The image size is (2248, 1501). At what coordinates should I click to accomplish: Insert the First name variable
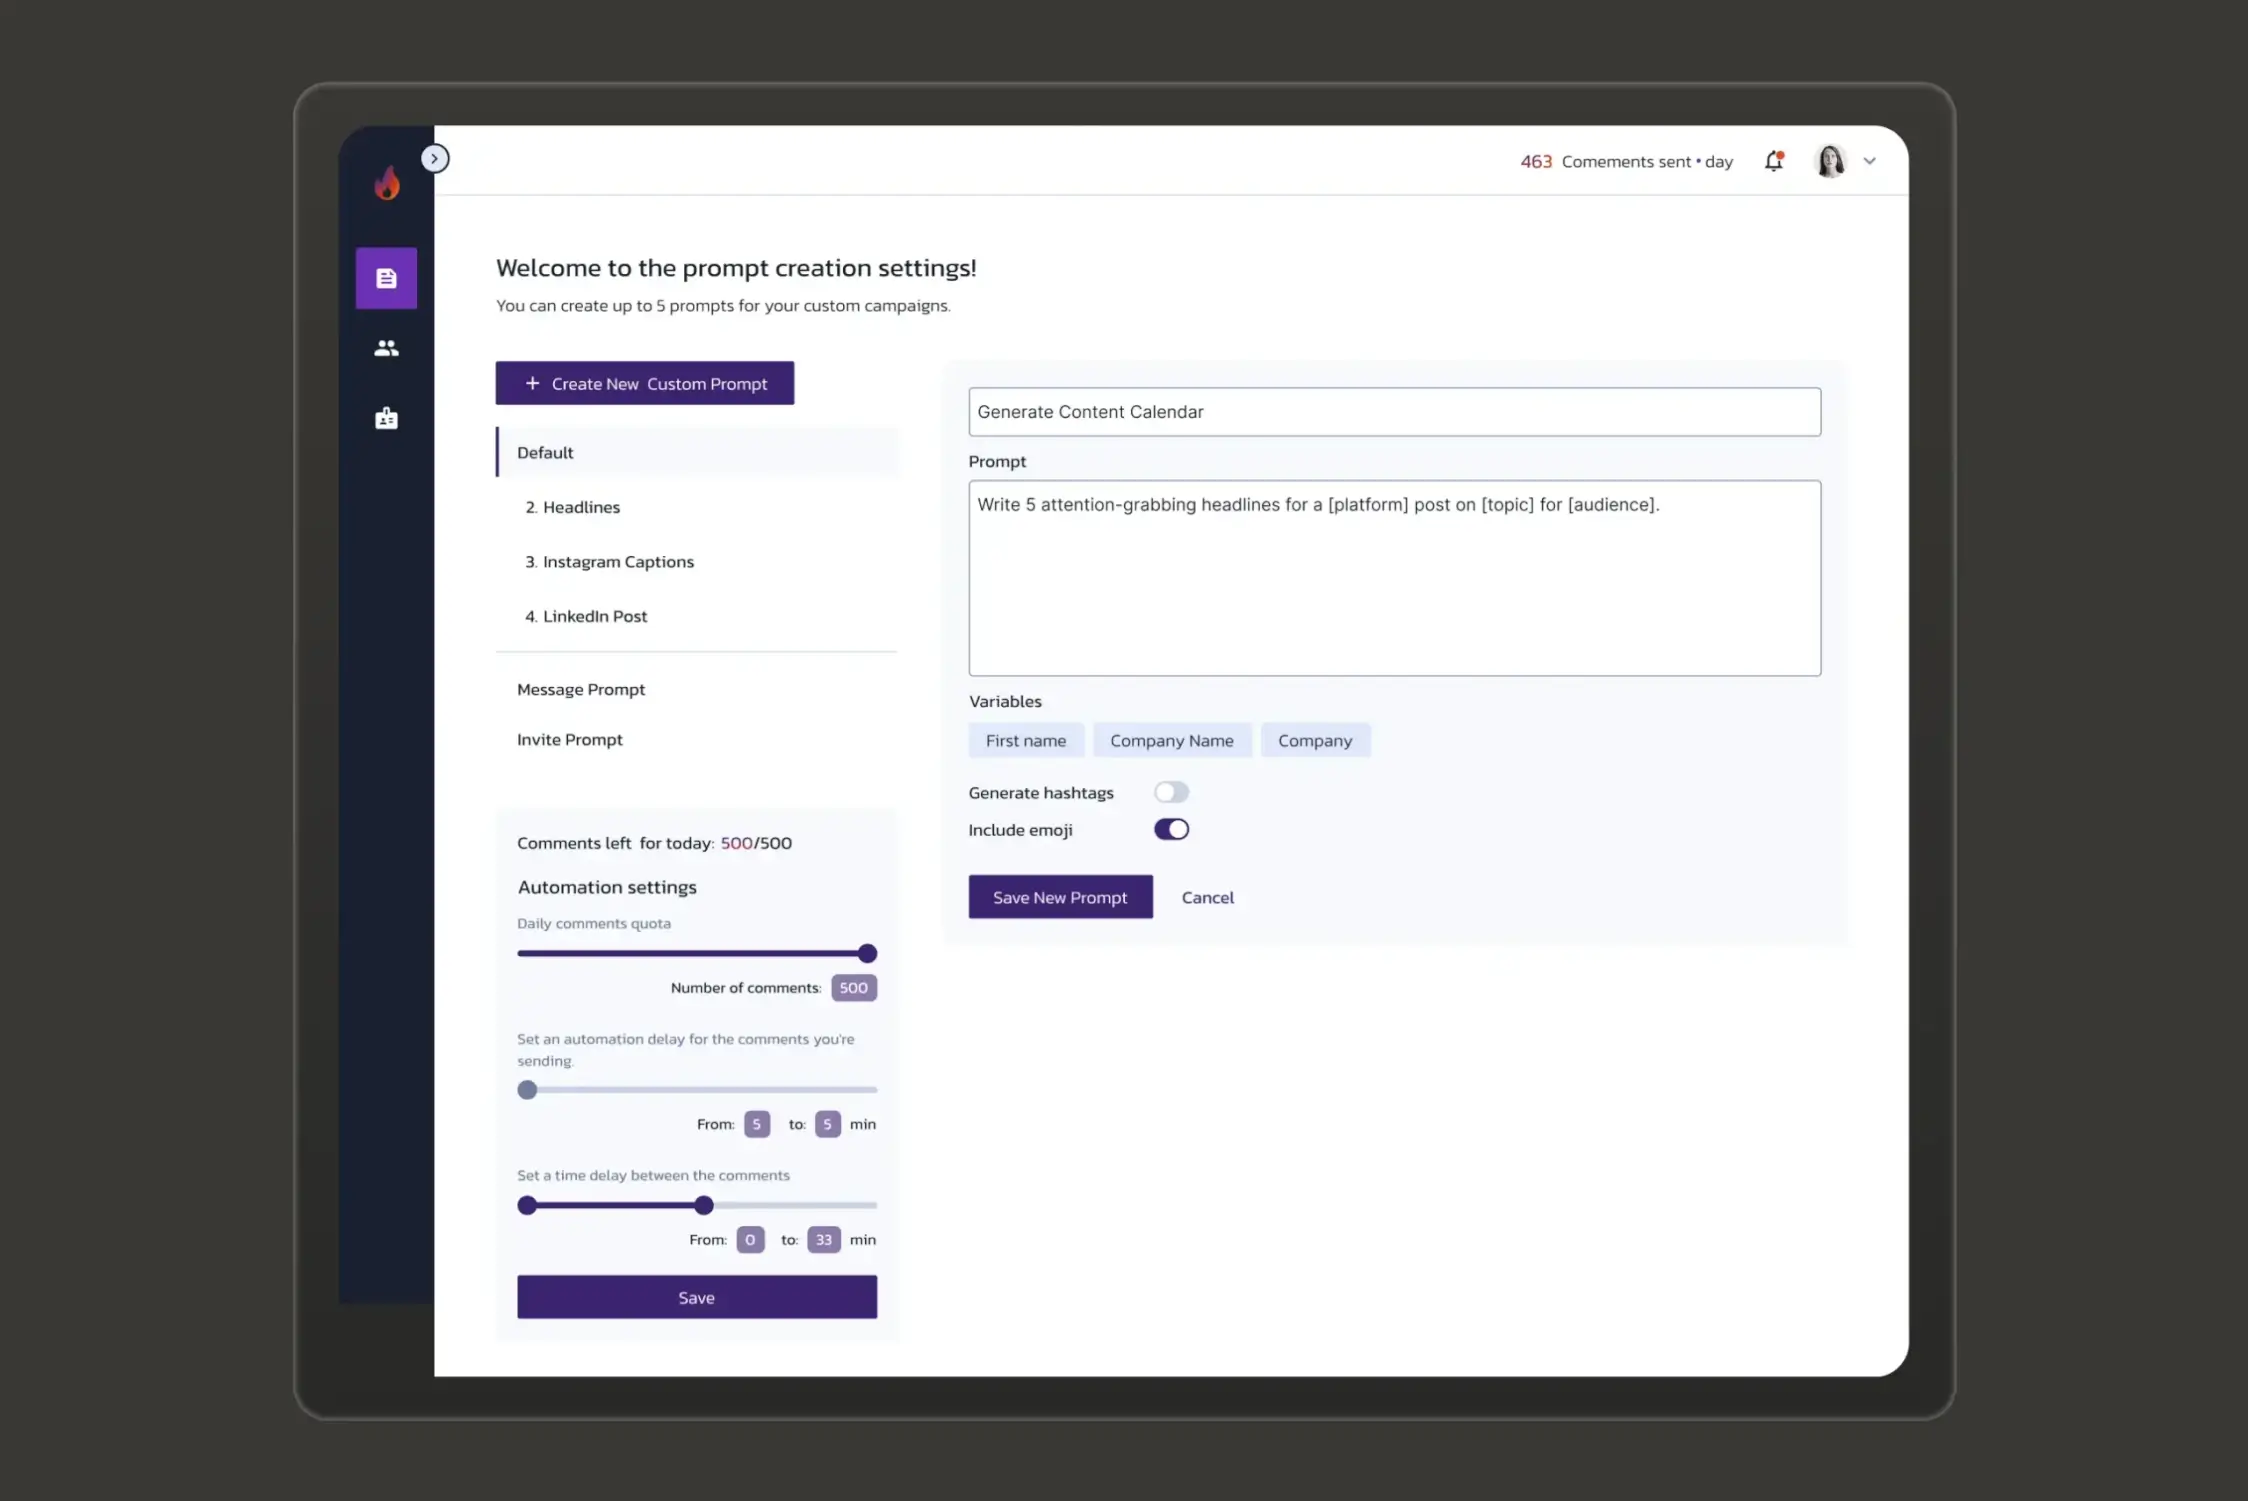1026,740
